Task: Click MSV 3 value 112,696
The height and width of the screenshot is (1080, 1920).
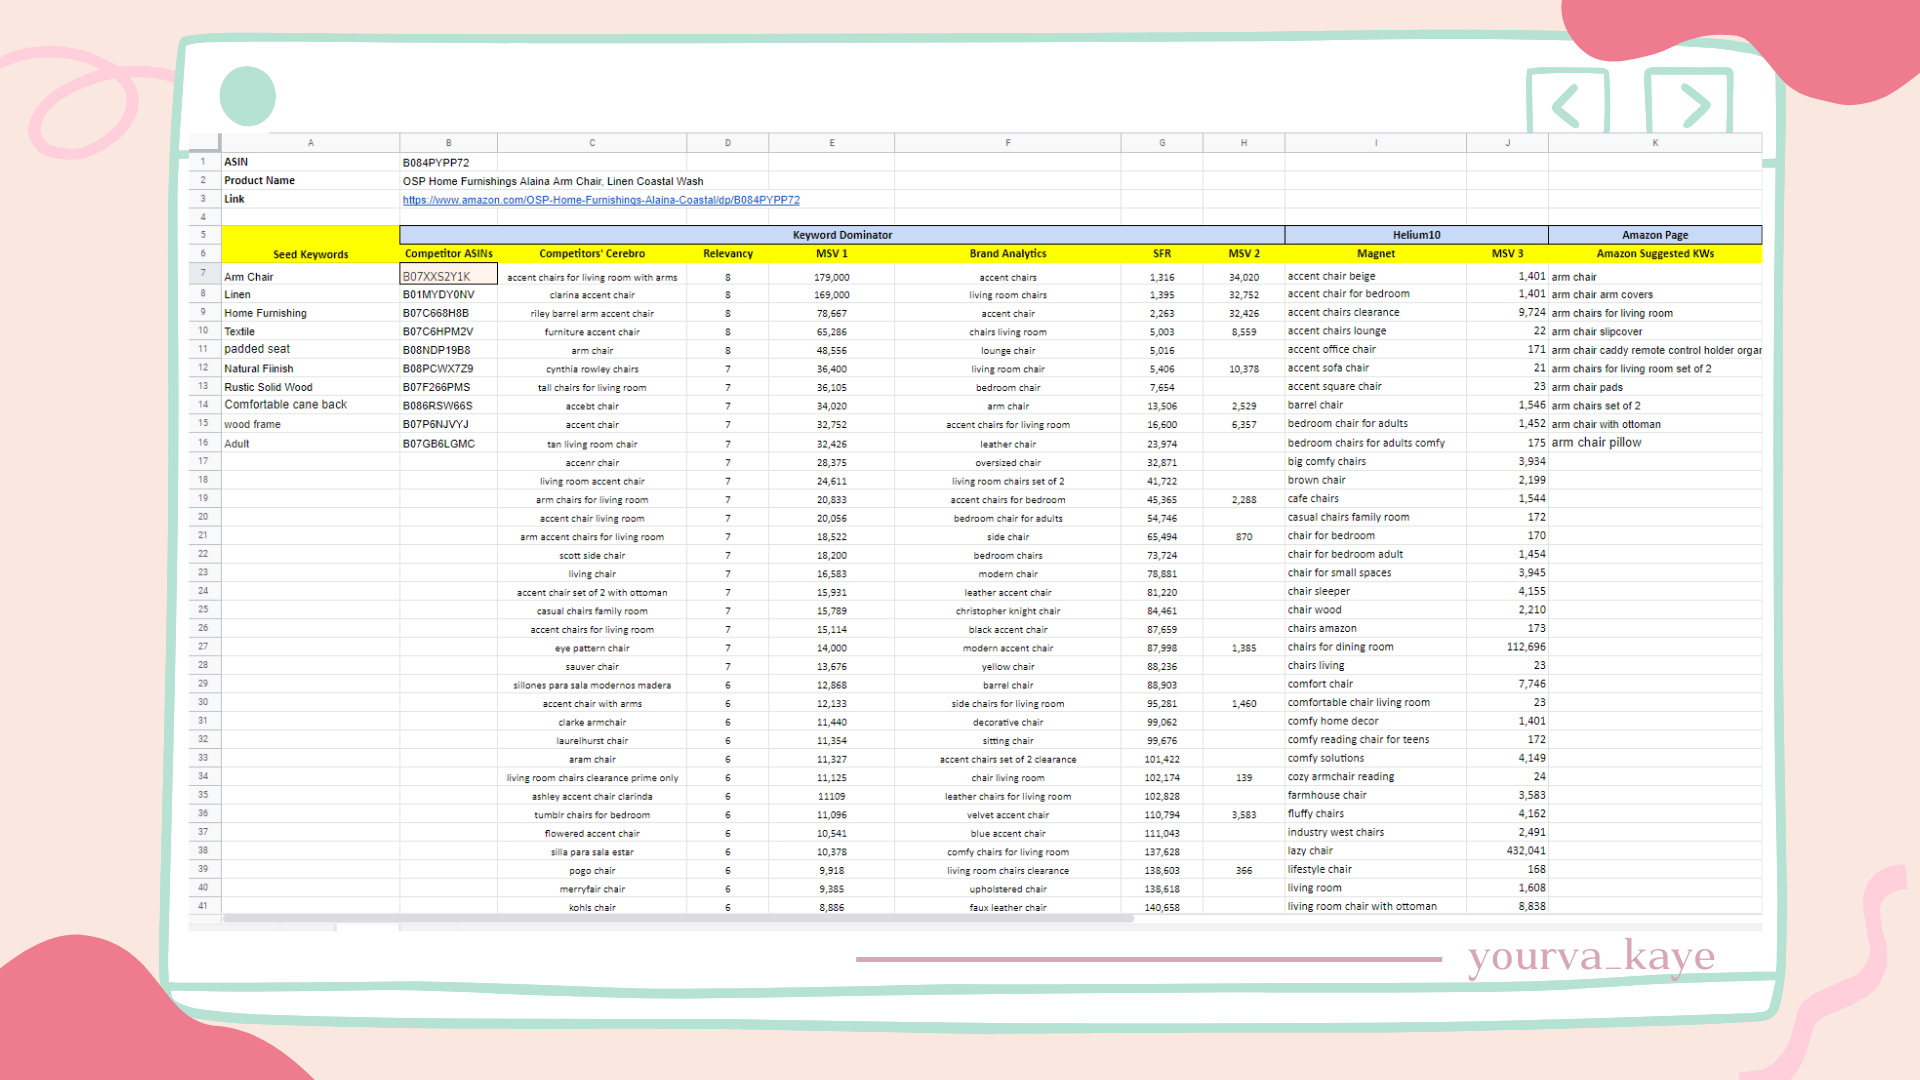Action: click(x=1508, y=647)
